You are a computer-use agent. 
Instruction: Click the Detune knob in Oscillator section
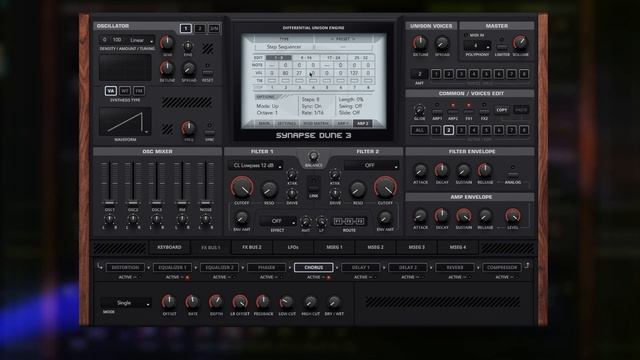point(167,69)
